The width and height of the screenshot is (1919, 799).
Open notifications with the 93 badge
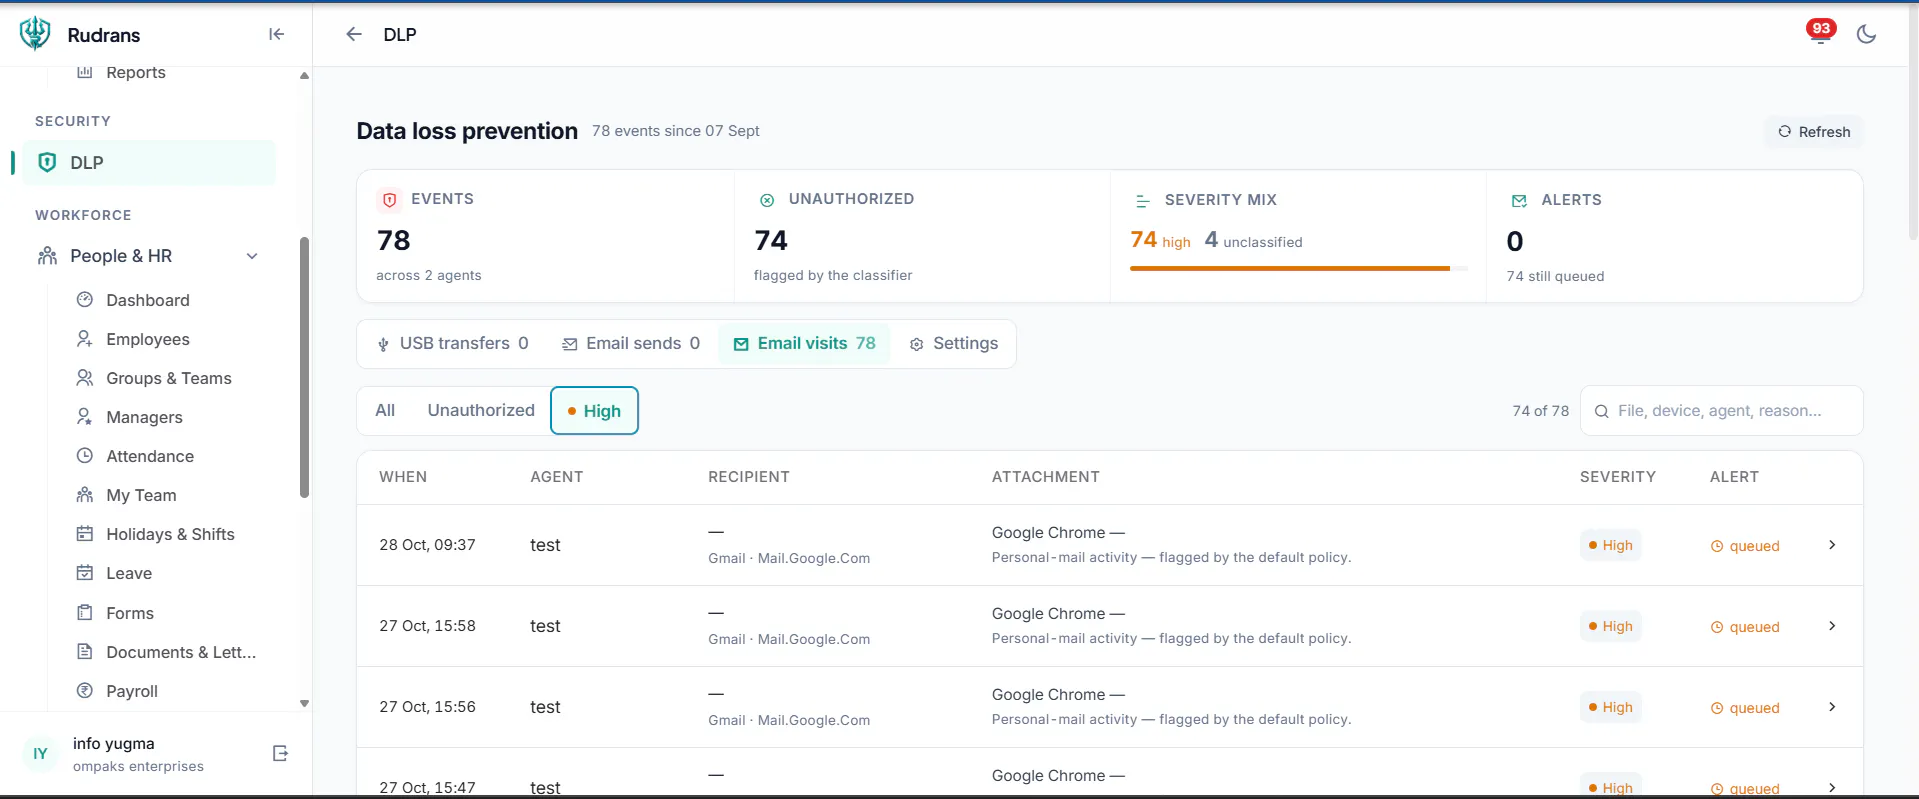[1820, 33]
